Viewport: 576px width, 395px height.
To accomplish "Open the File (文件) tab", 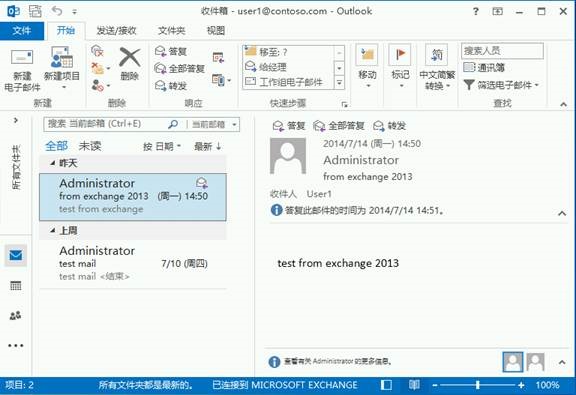I will (22, 30).
